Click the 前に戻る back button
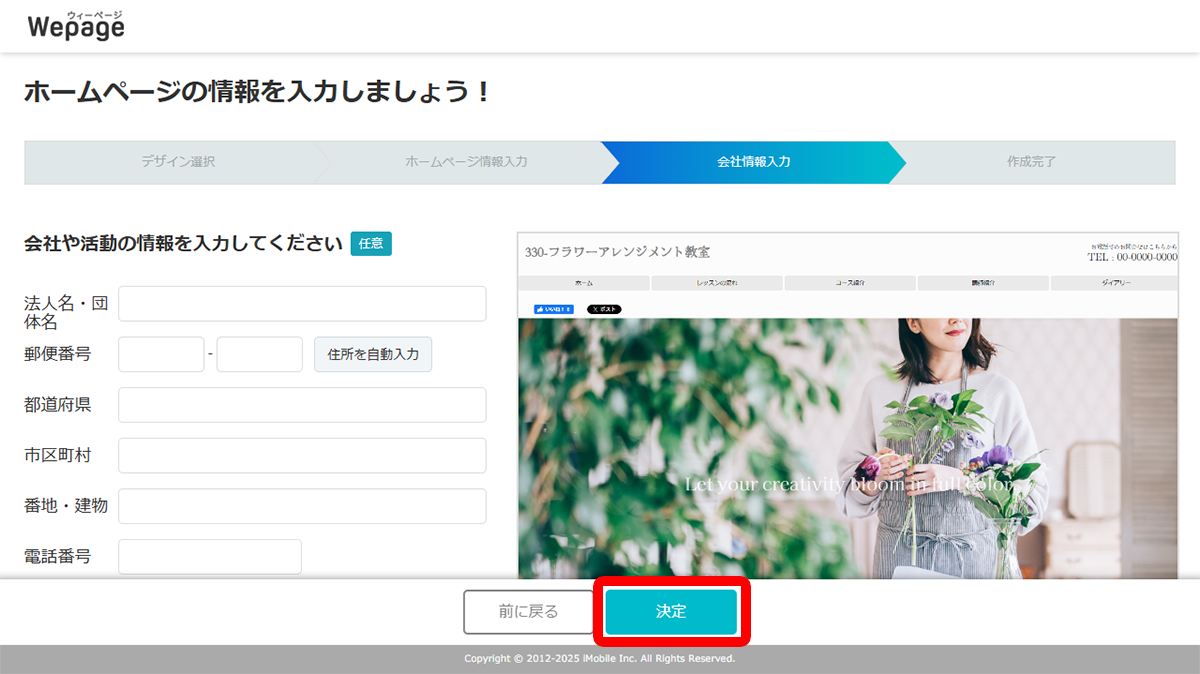Image resolution: width=1200 pixels, height=674 pixels. (527, 611)
